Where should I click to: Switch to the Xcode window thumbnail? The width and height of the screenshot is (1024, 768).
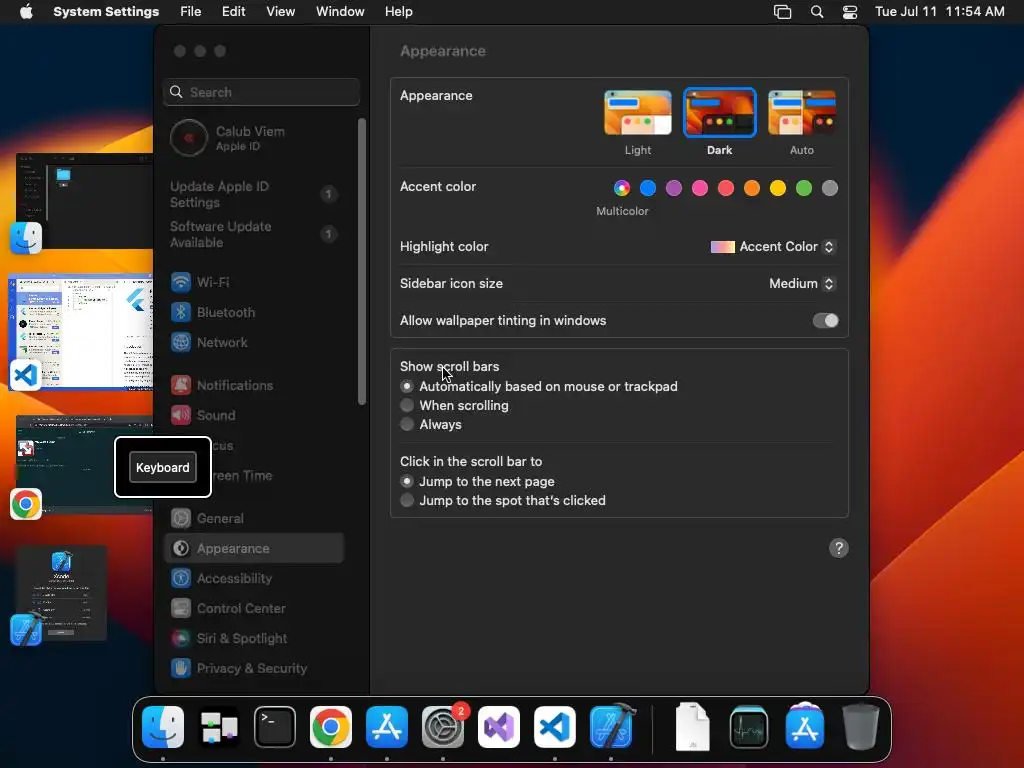tap(61, 593)
